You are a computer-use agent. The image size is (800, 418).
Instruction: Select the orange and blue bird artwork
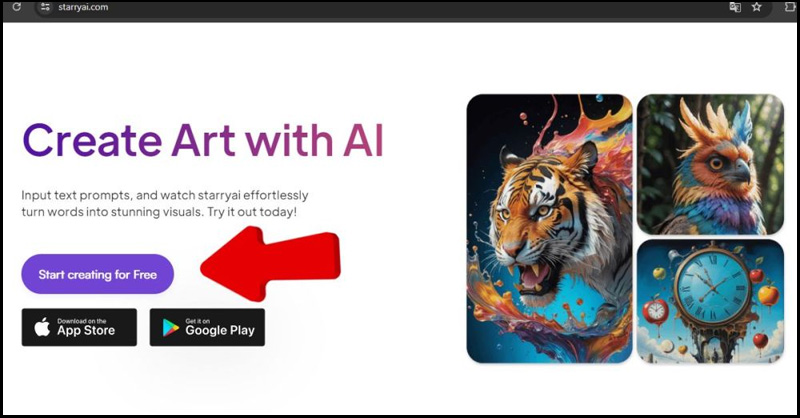710,164
